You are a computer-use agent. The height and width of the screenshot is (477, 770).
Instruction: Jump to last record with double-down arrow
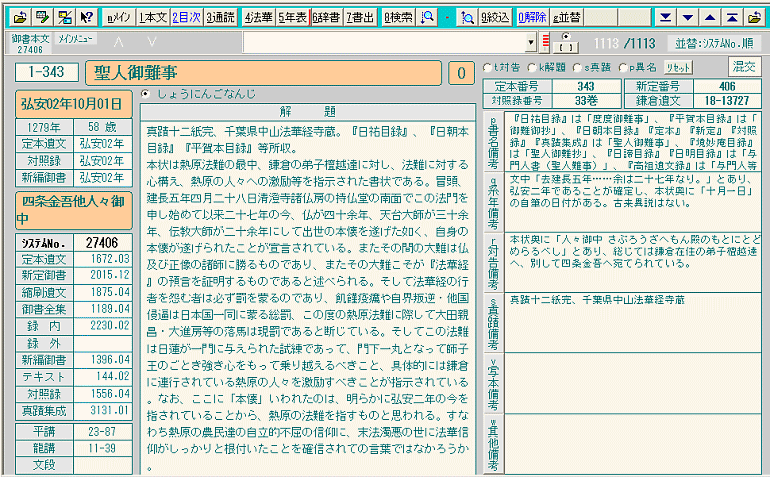point(666,17)
